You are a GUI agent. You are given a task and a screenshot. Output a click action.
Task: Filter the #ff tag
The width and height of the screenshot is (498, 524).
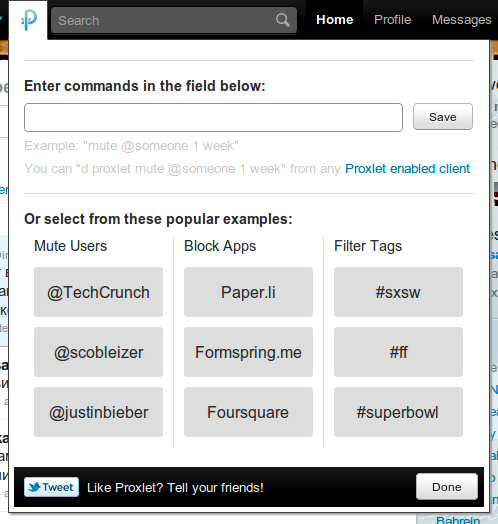(x=398, y=352)
